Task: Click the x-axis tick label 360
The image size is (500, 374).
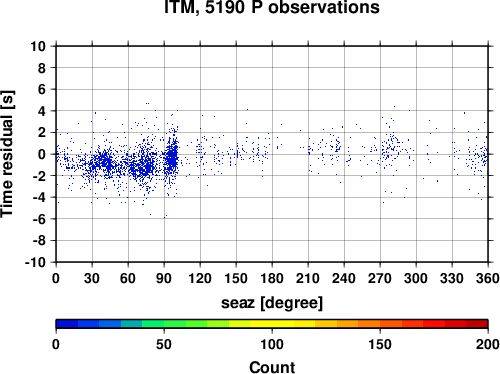Action: click(488, 278)
